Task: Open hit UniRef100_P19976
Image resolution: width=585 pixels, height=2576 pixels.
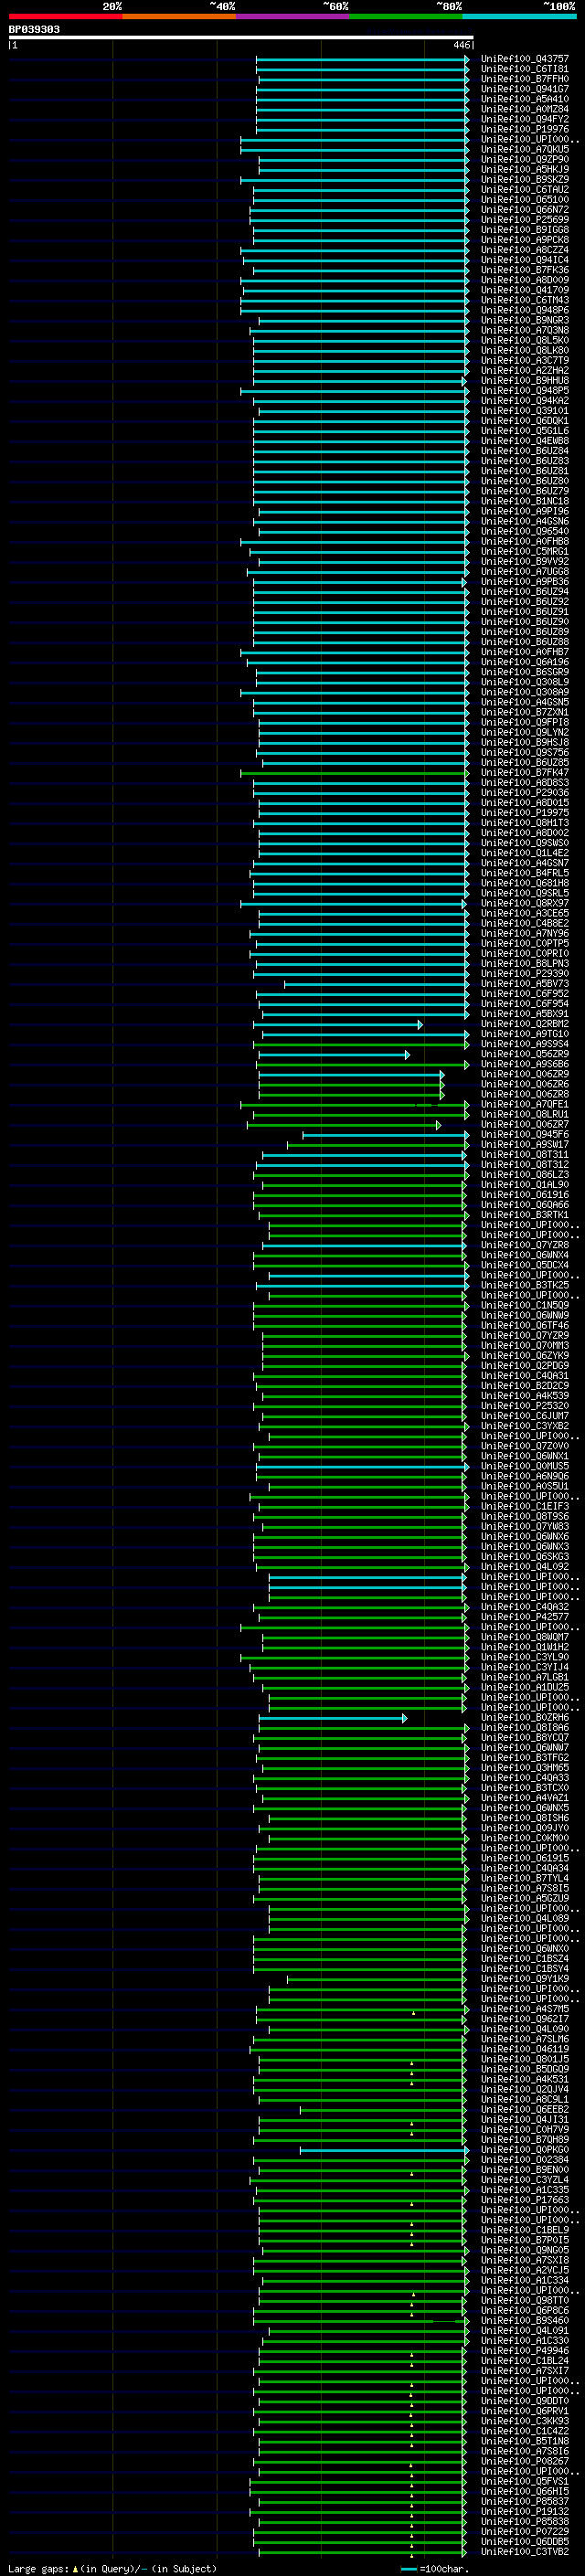Action: (525, 129)
